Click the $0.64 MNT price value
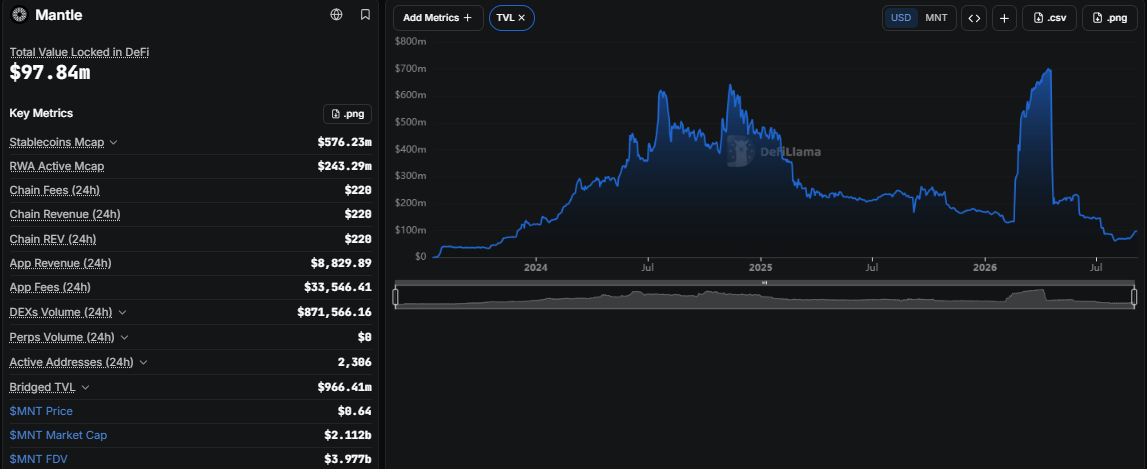The width and height of the screenshot is (1147, 469). 355,411
